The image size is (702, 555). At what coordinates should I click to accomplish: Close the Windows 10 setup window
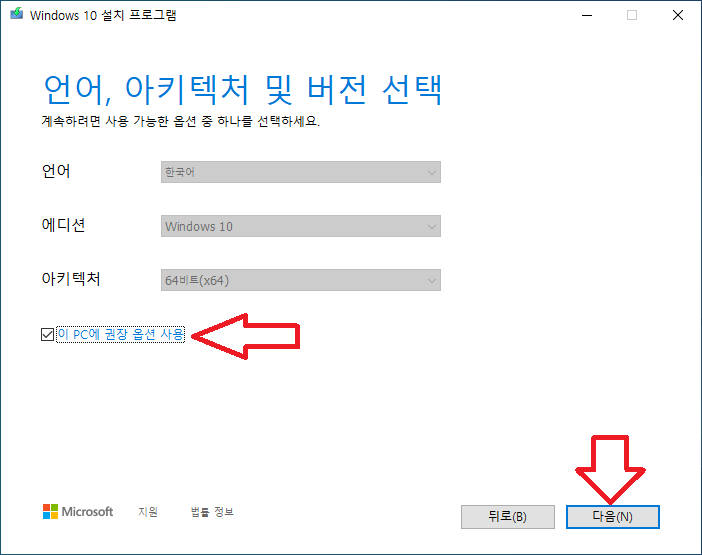click(x=678, y=15)
